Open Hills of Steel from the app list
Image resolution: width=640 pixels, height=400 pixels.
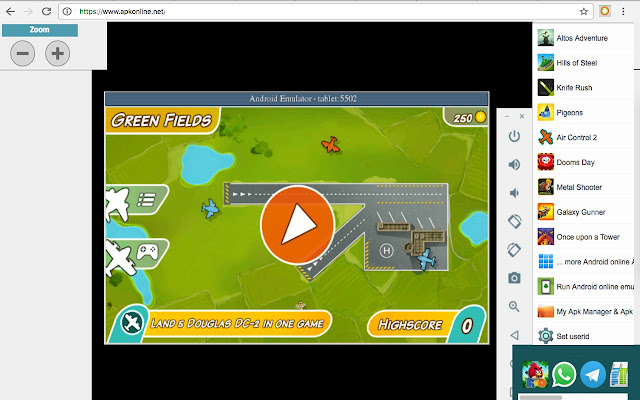(584, 63)
